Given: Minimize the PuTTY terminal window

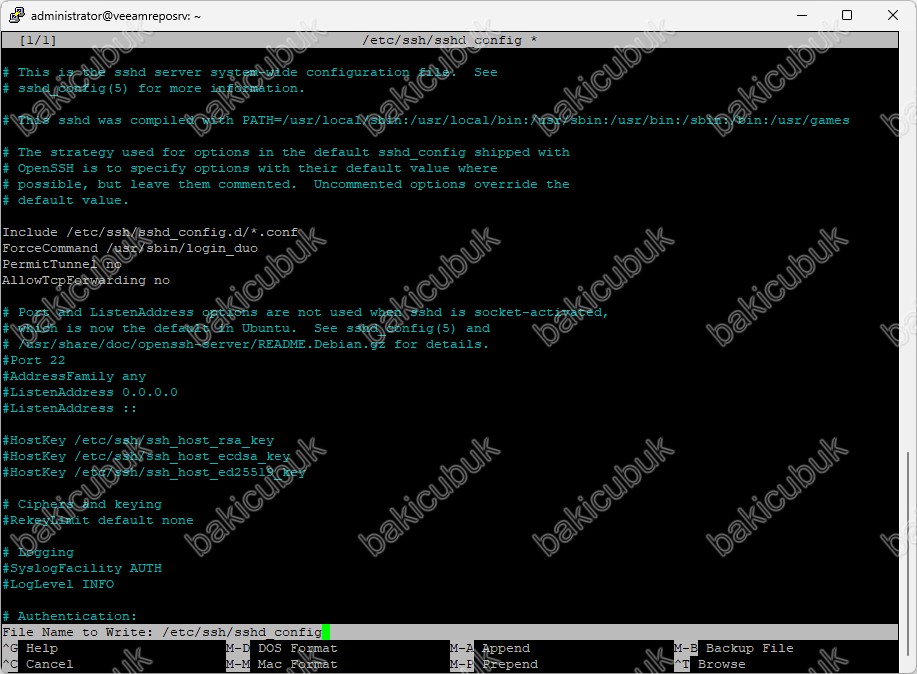Looking at the screenshot, I should pos(801,16).
